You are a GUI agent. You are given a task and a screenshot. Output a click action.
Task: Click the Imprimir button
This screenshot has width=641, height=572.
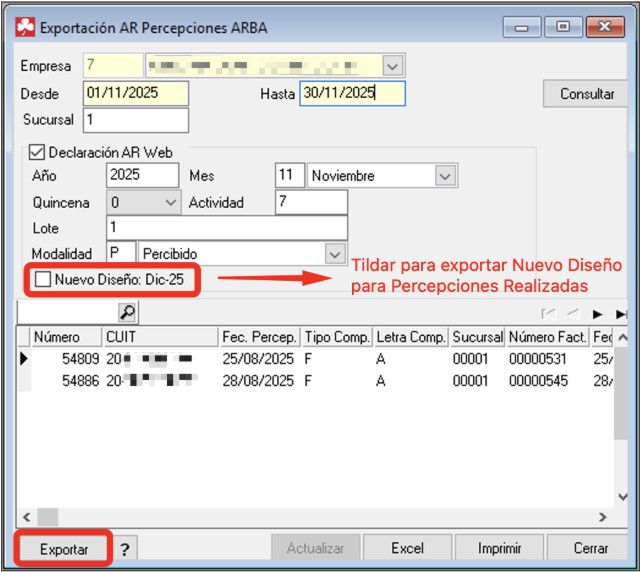[x=499, y=548]
